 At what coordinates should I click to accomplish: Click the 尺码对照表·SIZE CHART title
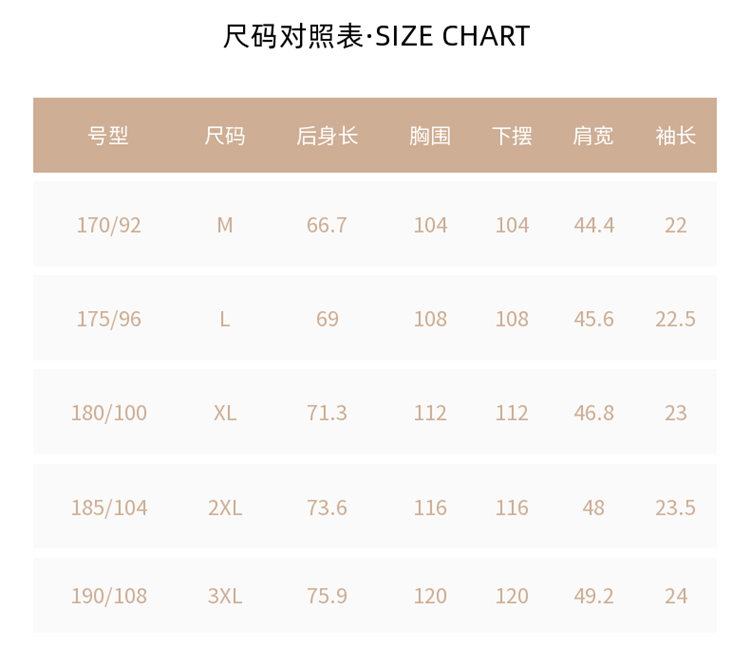pyautogui.click(x=376, y=36)
